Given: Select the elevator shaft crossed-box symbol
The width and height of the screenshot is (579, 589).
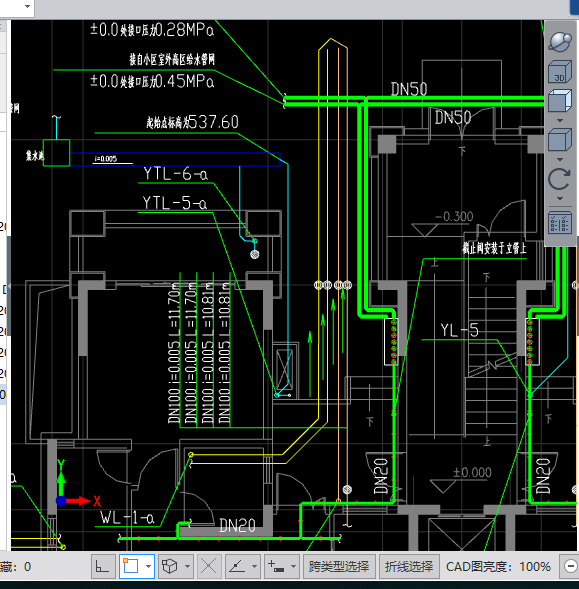Looking at the screenshot, I should point(284,369).
